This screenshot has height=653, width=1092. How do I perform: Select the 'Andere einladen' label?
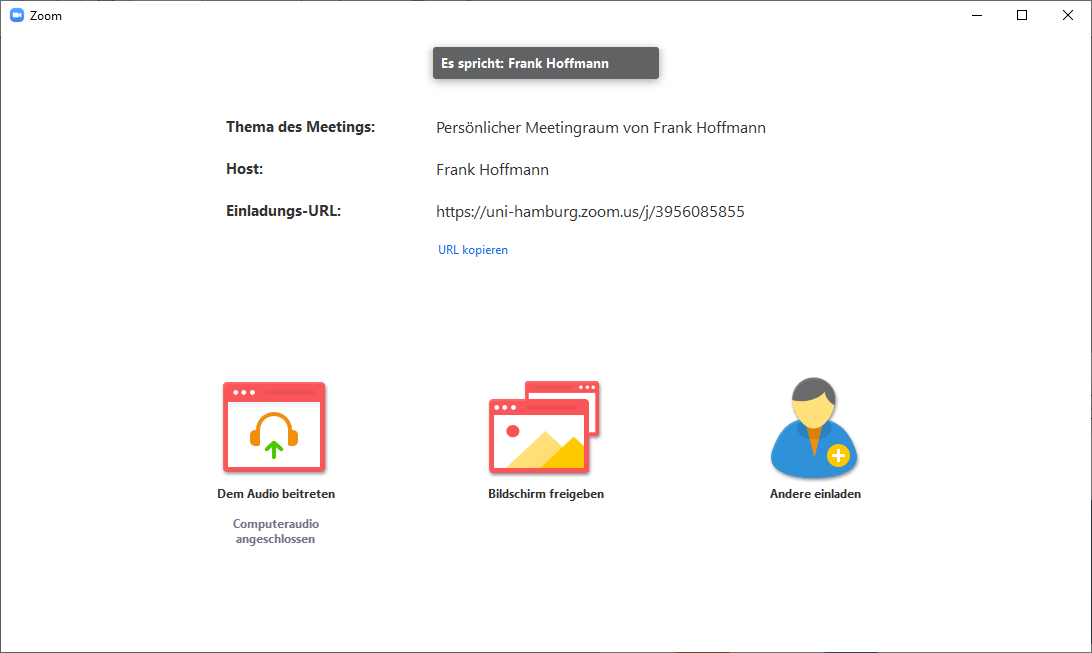click(815, 494)
